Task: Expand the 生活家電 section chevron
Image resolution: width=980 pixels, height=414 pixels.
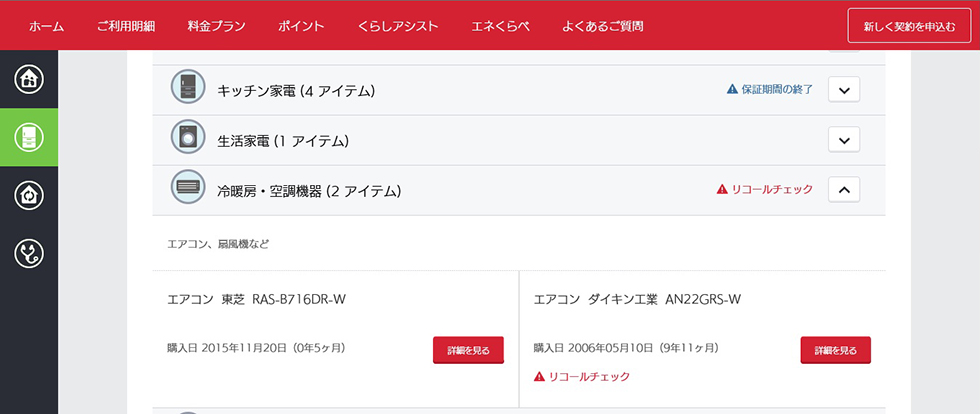Action: pyautogui.click(x=844, y=140)
